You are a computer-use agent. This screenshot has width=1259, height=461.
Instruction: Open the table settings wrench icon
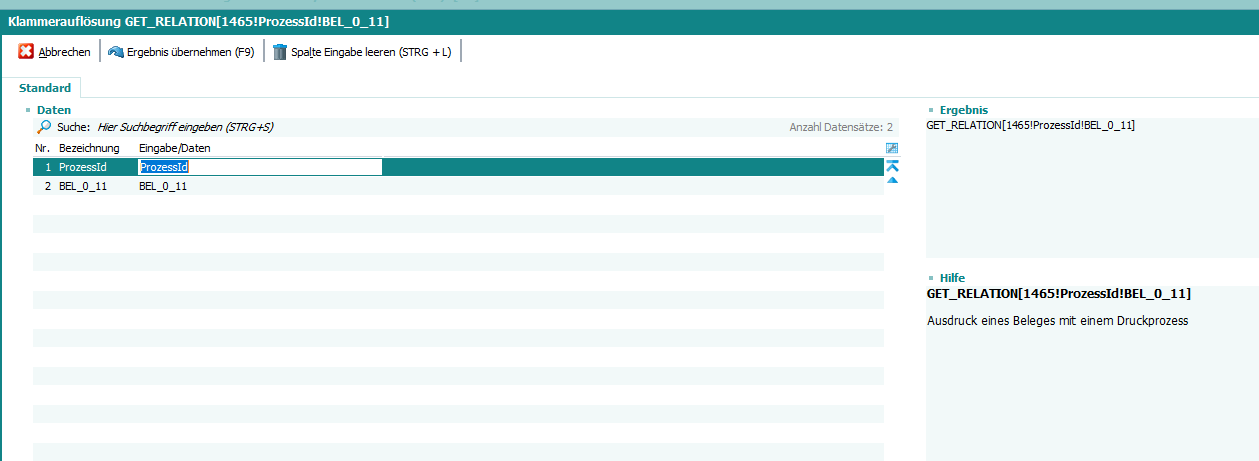click(892, 148)
